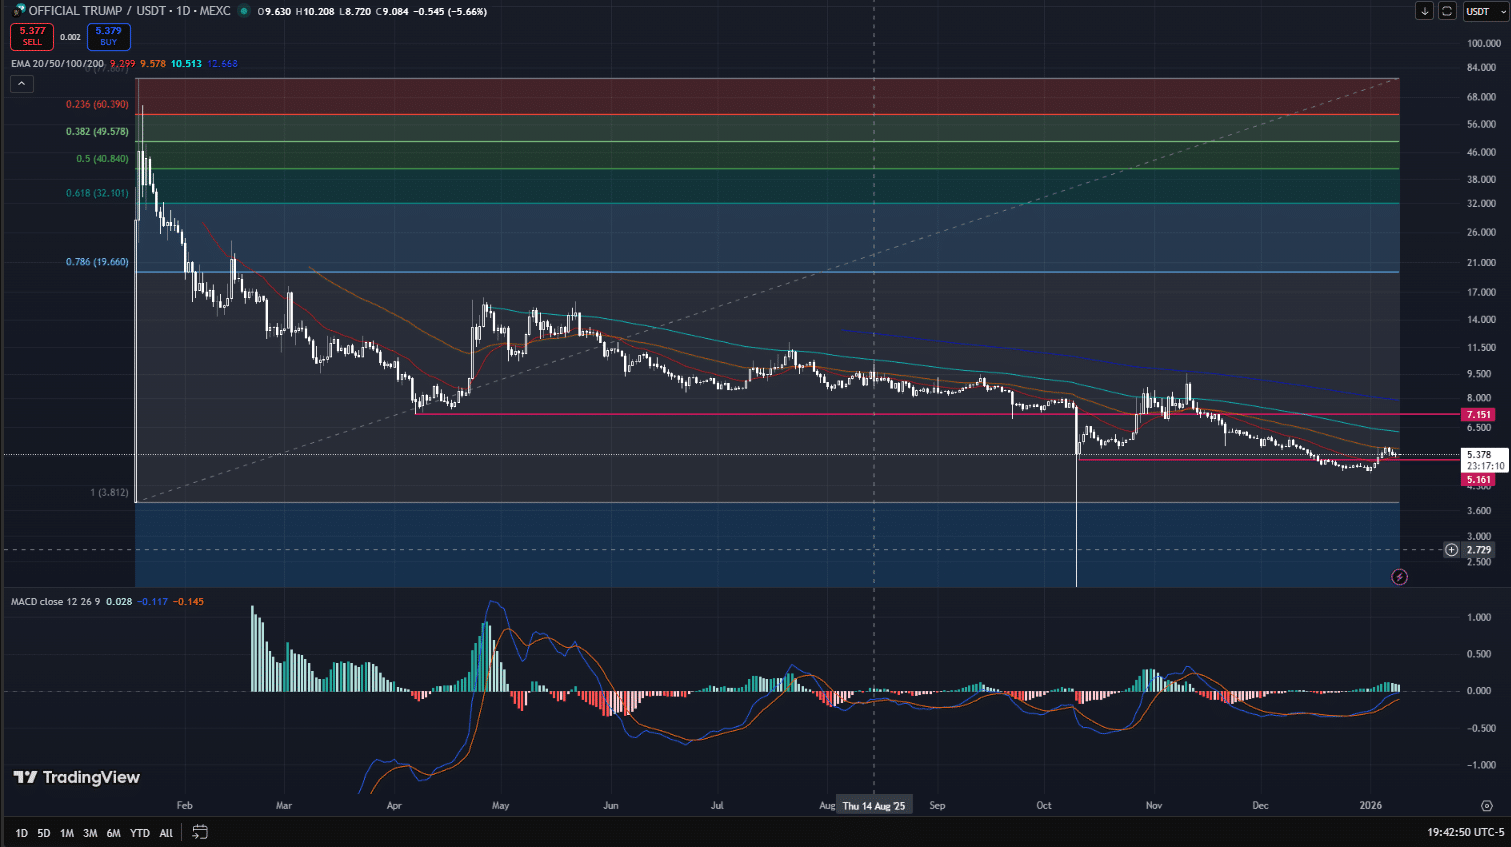Click the down-arrow icon beside the USDT selector

(1424, 11)
